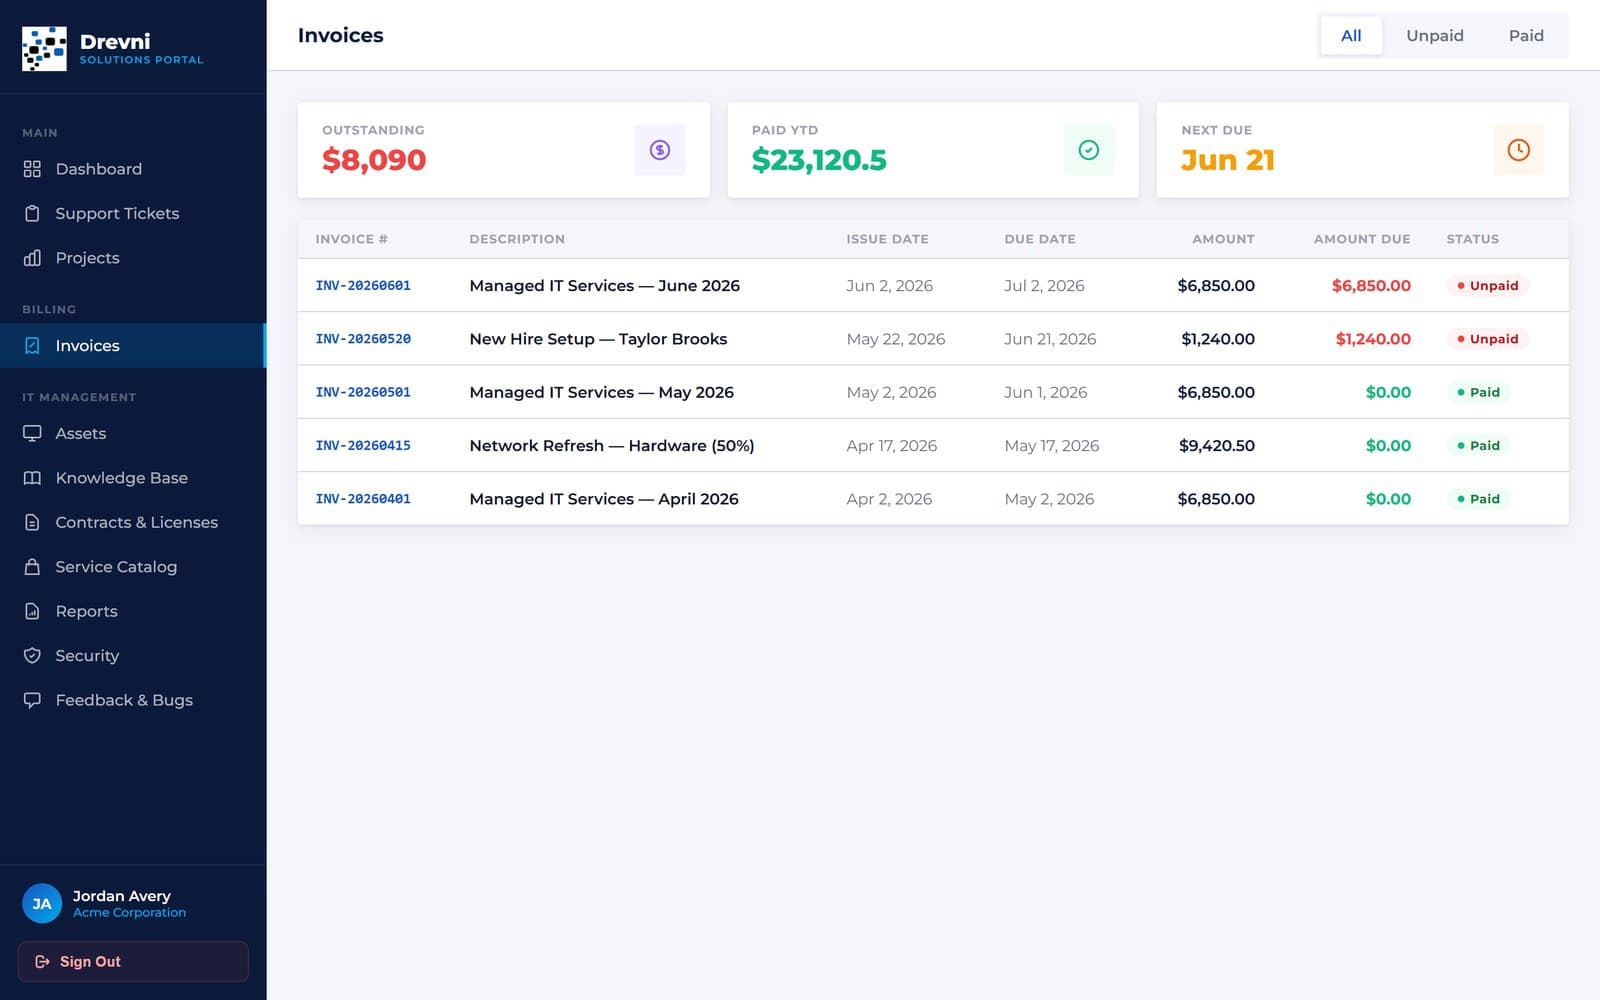Viewport: 1600px width, 1000px height.
Task: Open invoice INV-20260401
Action: click(363, 499)
